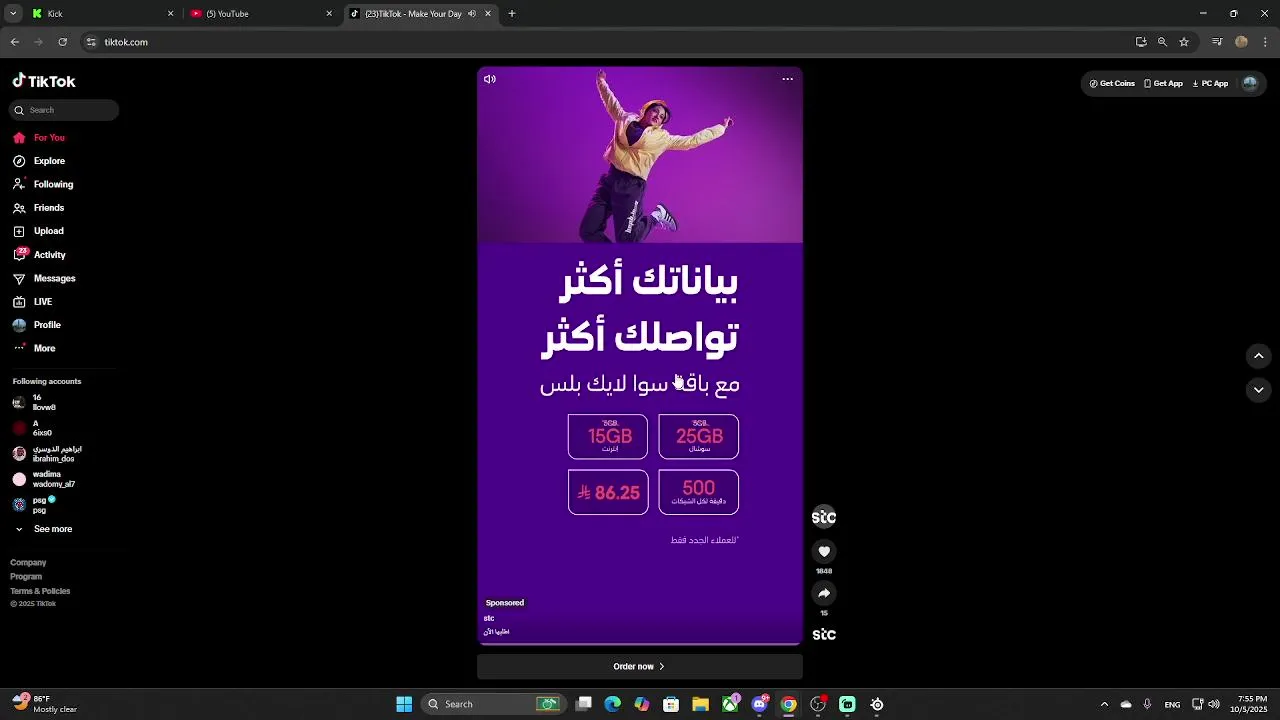Click the Windows taskbar Search box
Screen dimensions: 1280x720
[492, 704]
